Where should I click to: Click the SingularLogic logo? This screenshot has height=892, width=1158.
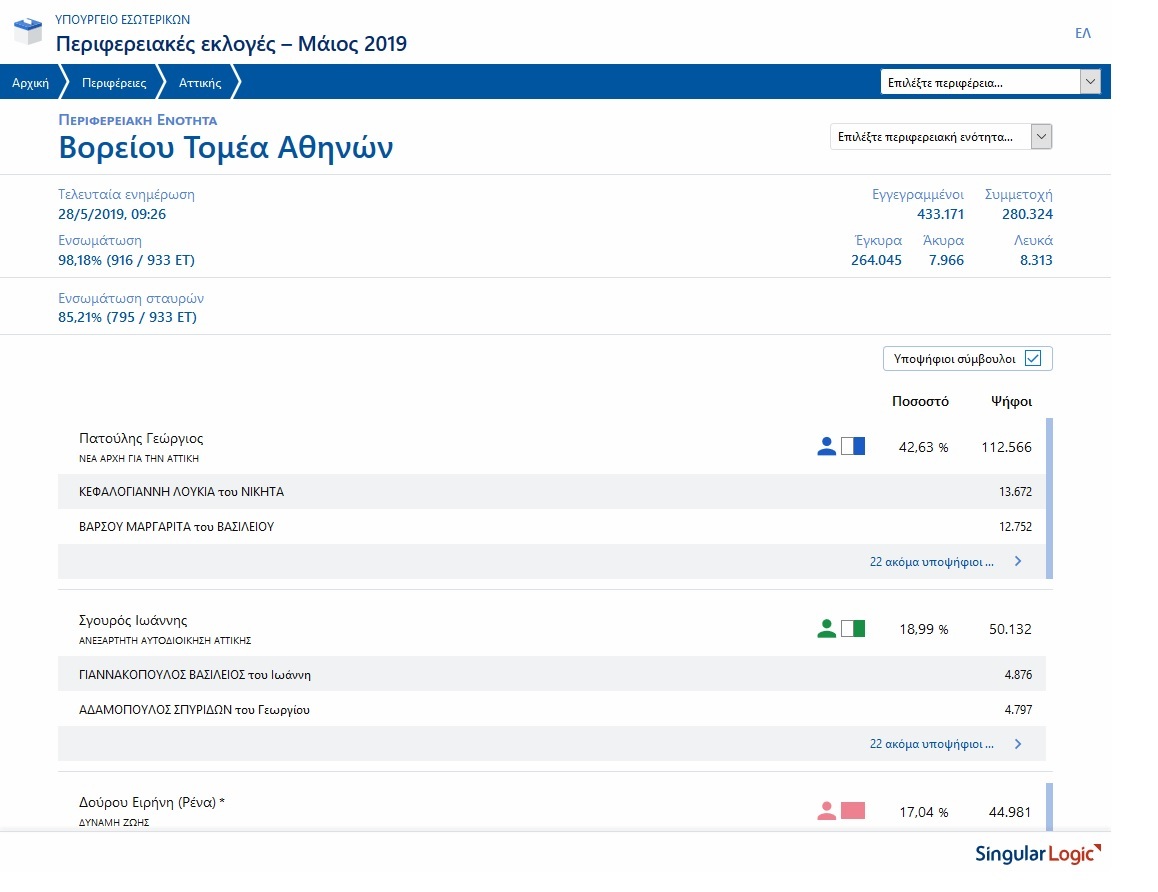(1035, 853)
